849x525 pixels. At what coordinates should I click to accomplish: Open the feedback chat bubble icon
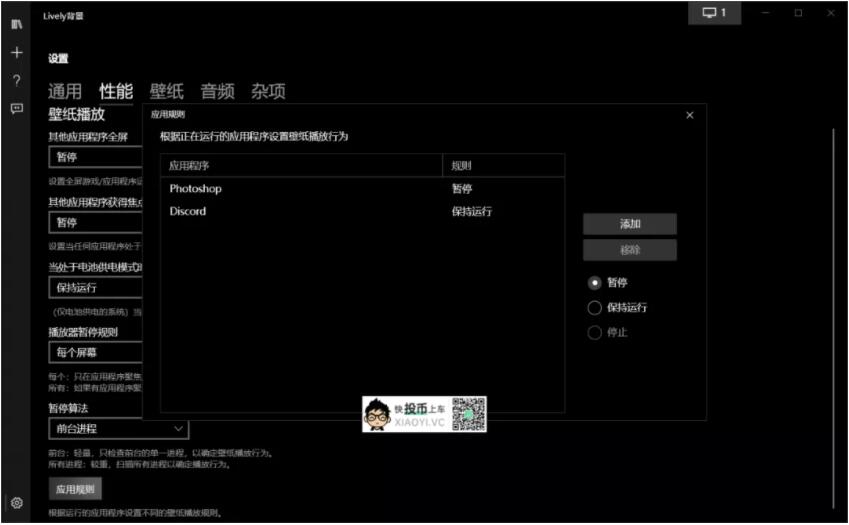tap(17, 109)
